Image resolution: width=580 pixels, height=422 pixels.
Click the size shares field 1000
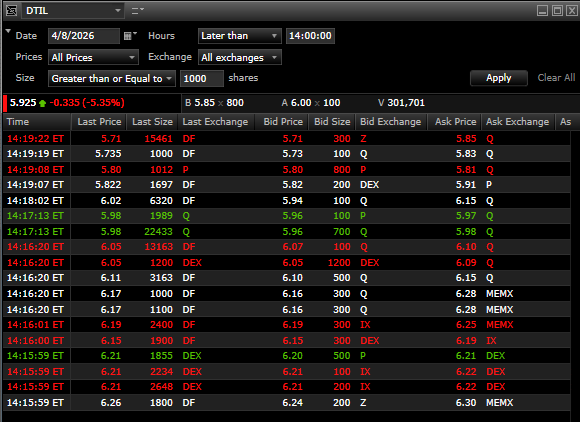pos(202,78)
